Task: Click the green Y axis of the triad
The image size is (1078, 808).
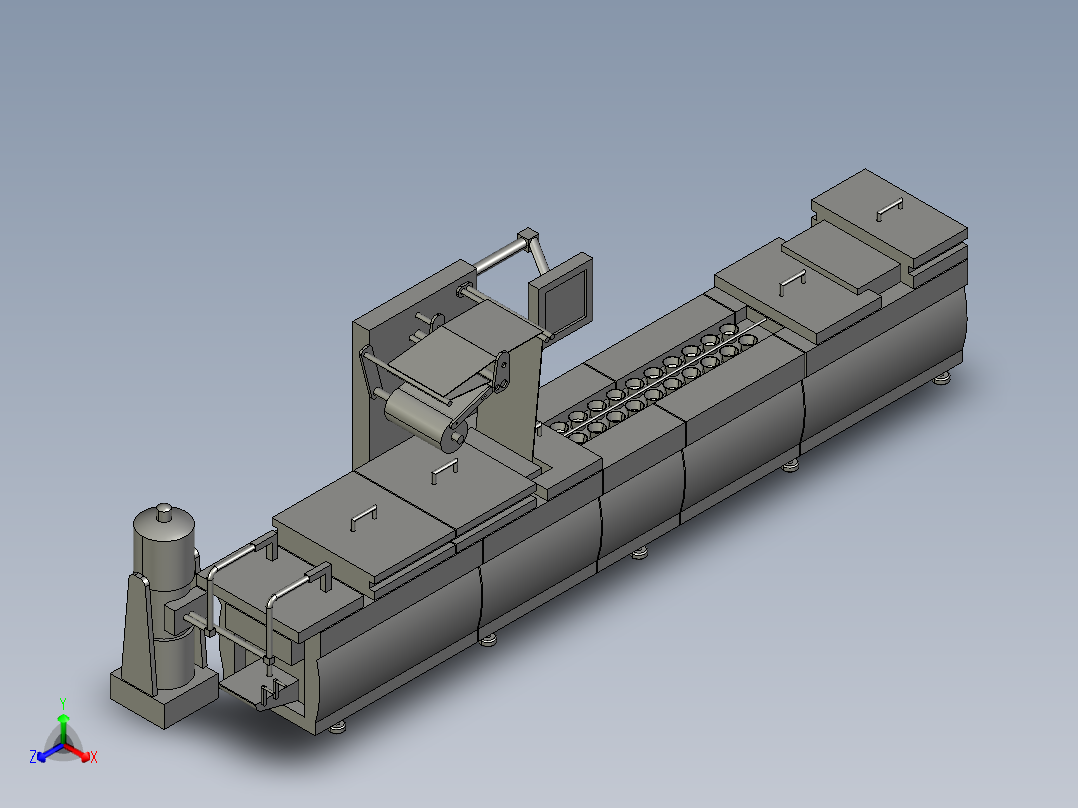Action: coord(63,728)
